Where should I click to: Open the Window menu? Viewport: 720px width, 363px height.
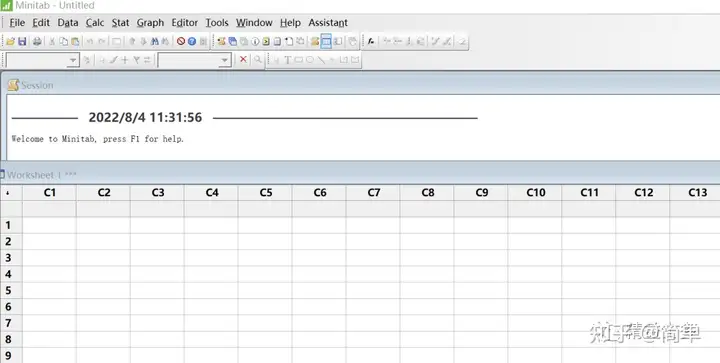tap(254, 22)
